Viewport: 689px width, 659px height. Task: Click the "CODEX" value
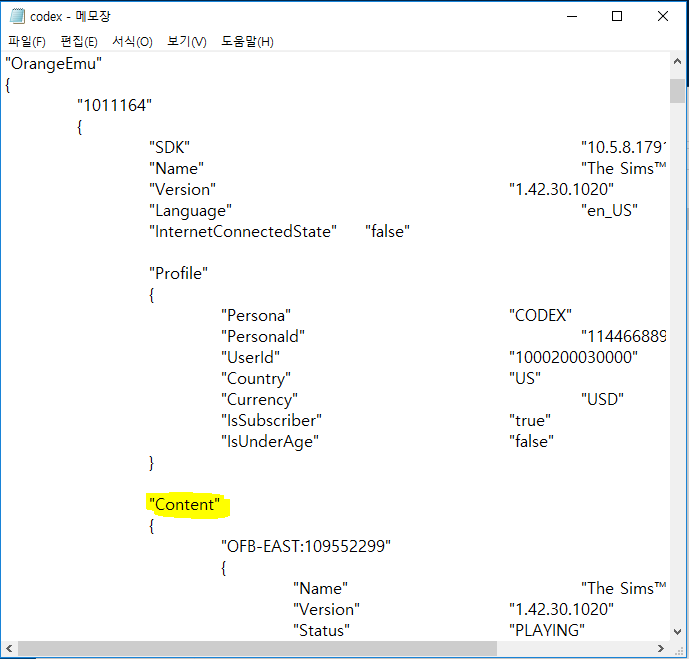coord(540,315)
